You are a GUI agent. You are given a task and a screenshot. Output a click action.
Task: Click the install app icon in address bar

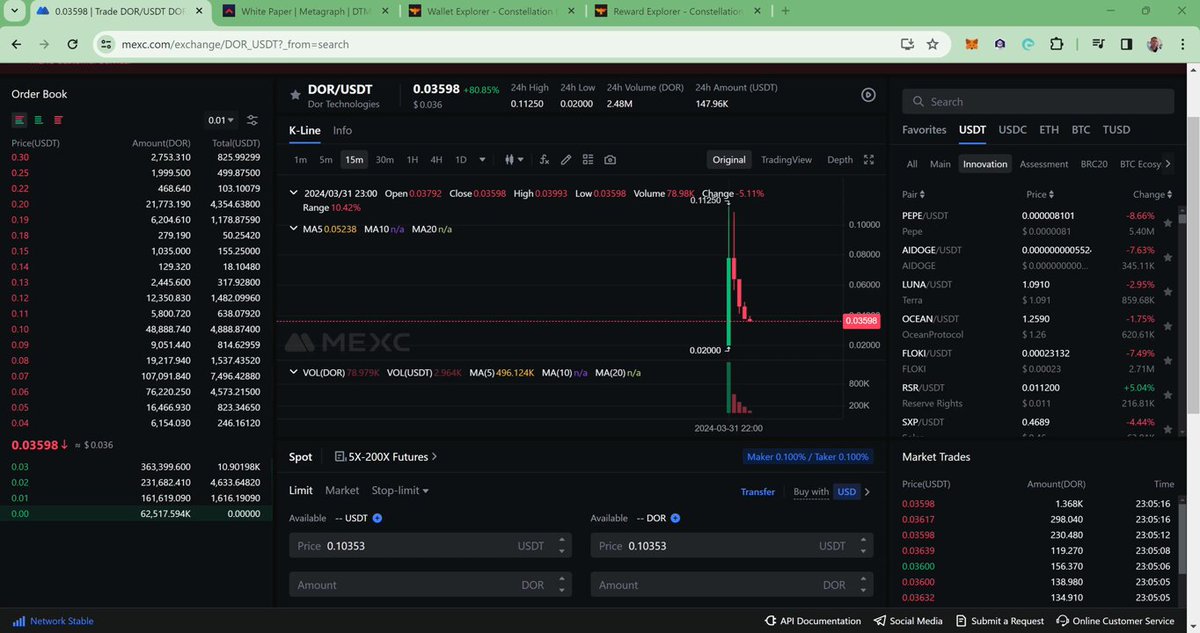click(x=907, y=44)
